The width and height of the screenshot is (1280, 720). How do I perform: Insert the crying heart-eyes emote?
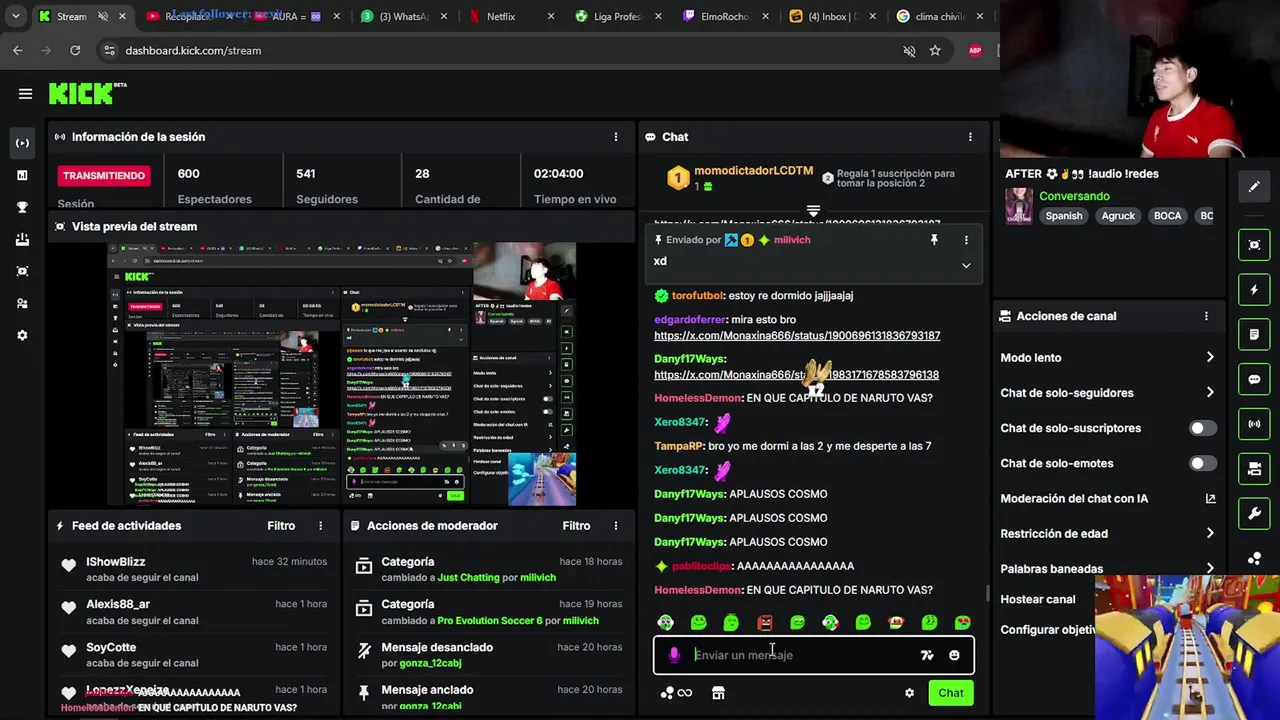click(x=962, y=623)
